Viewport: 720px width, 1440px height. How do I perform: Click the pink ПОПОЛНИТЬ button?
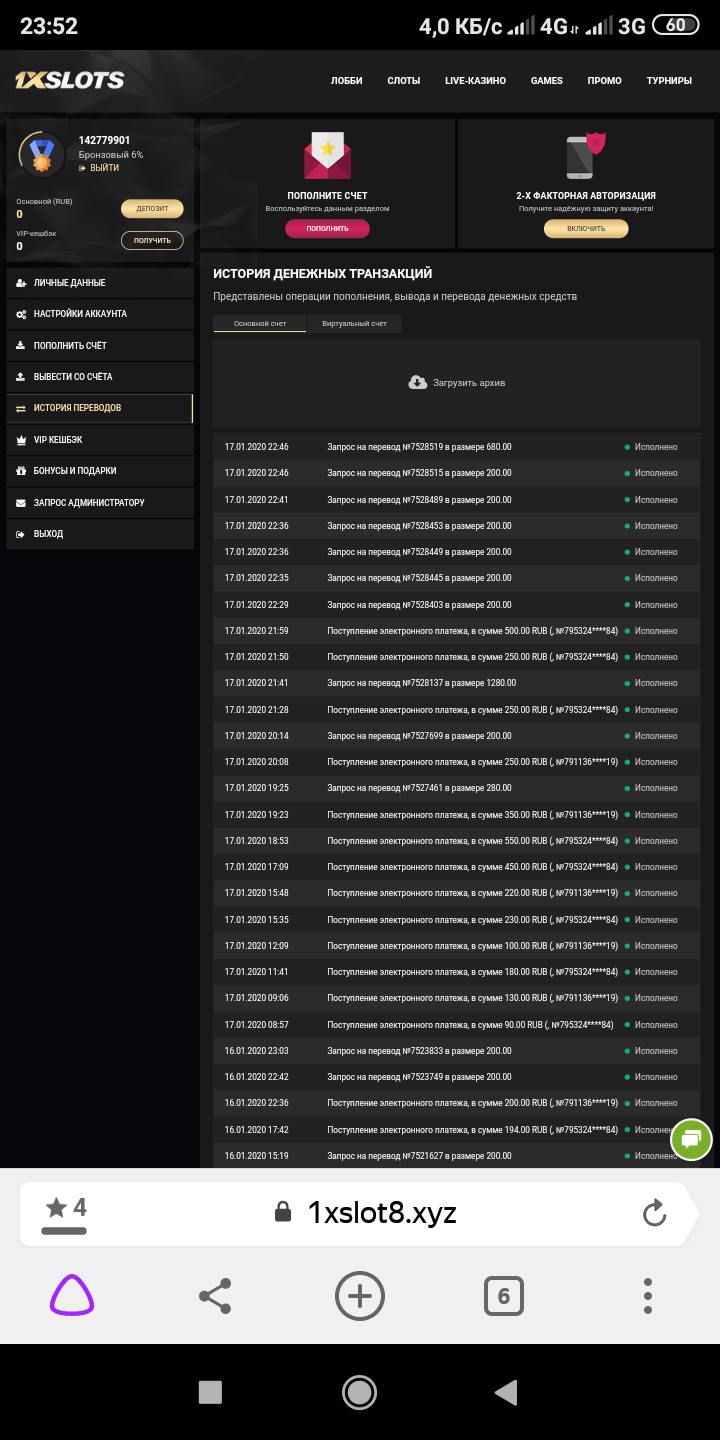pos(327,228)
